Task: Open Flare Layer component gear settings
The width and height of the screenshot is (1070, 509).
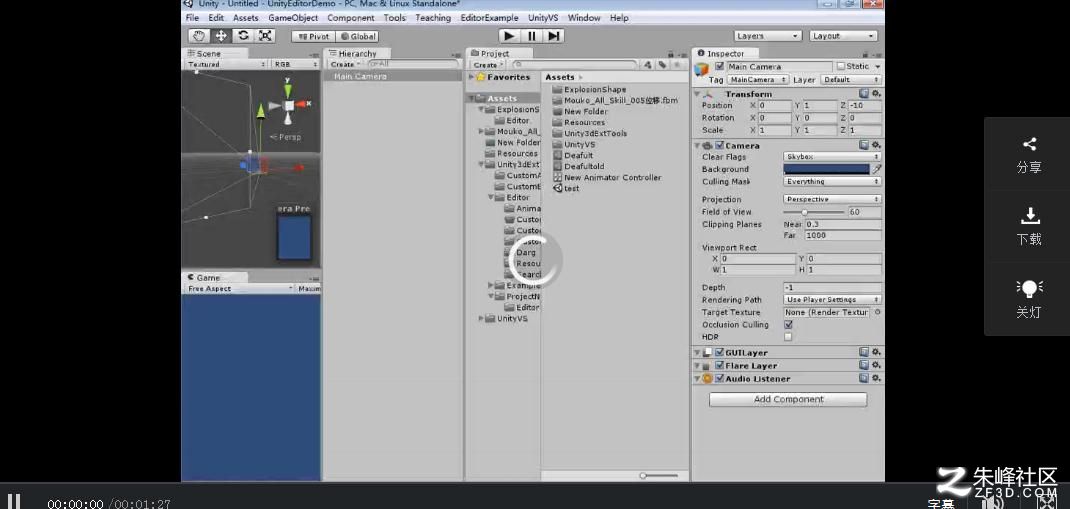Action: (876, 365)
